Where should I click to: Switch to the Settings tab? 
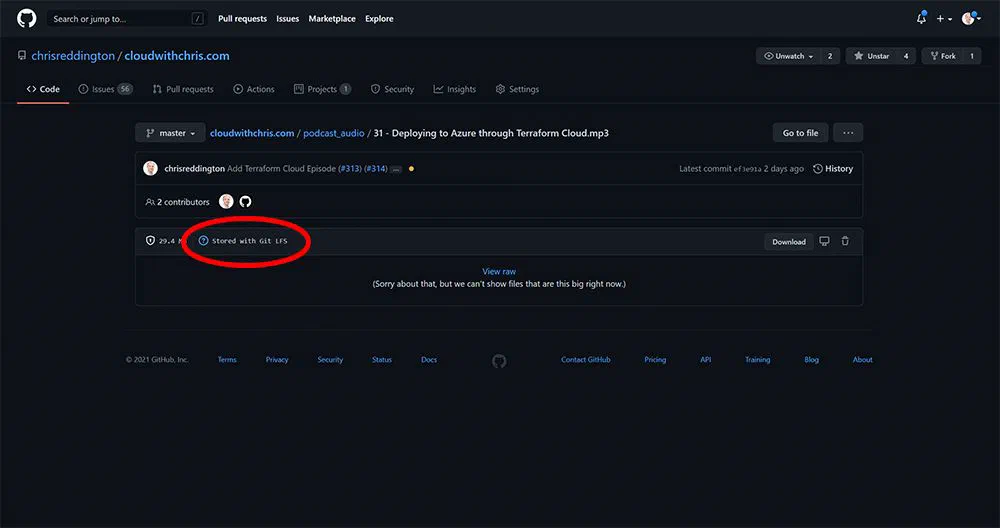point(517,89)
